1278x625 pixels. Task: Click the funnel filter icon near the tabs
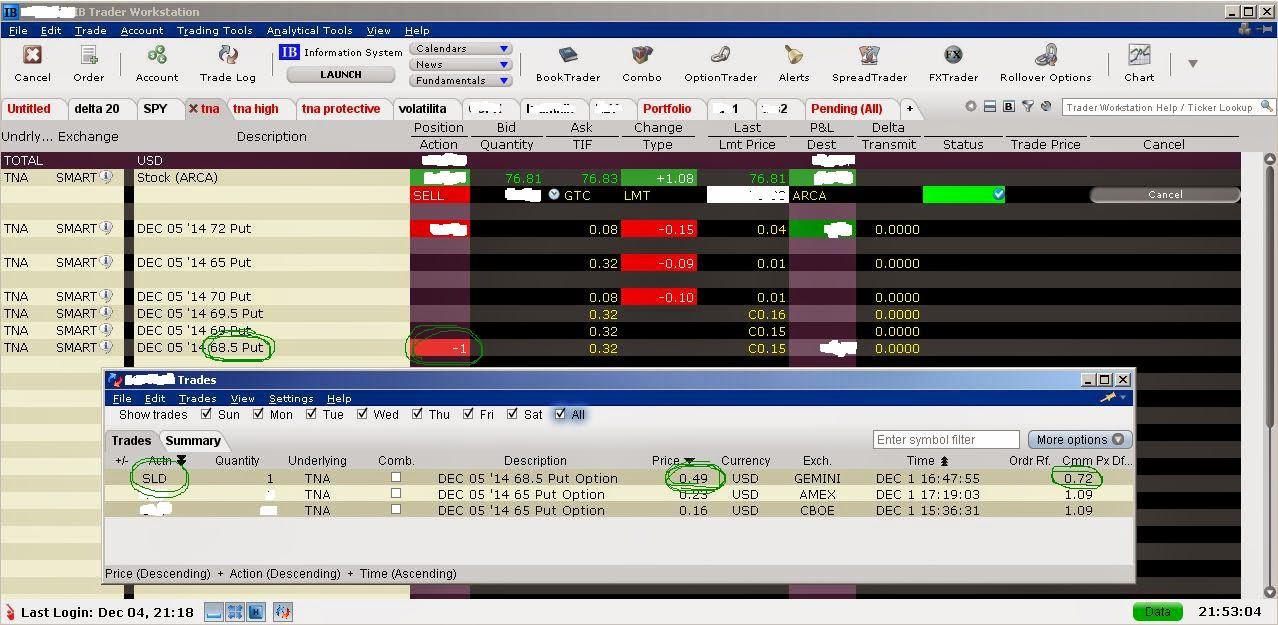[x=1027, y=107]
